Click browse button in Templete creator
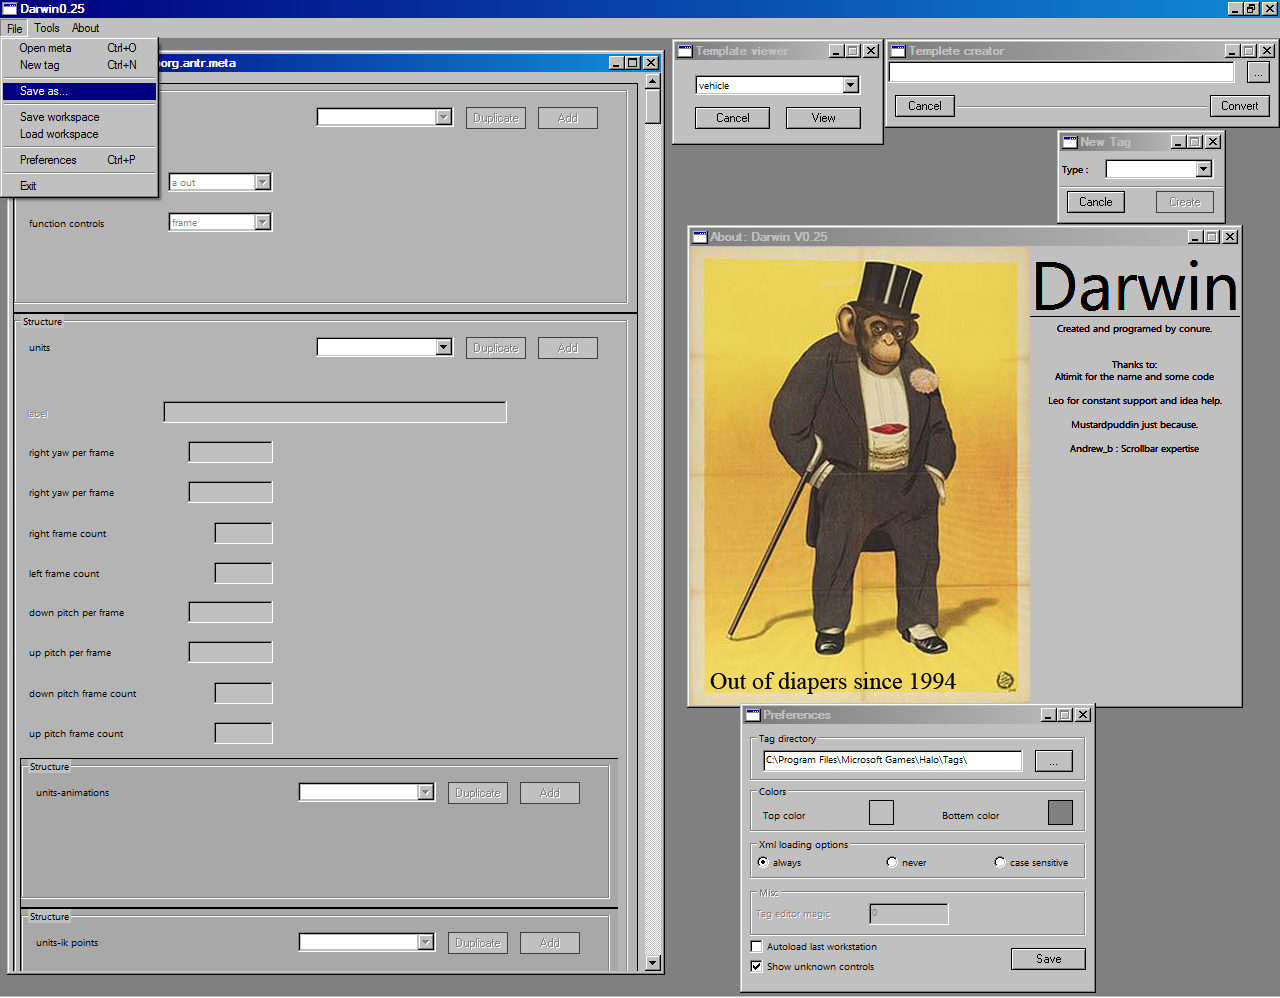Image resolution: width=1280 pixels, height=998 pixels. click(x=1258, y=73)
